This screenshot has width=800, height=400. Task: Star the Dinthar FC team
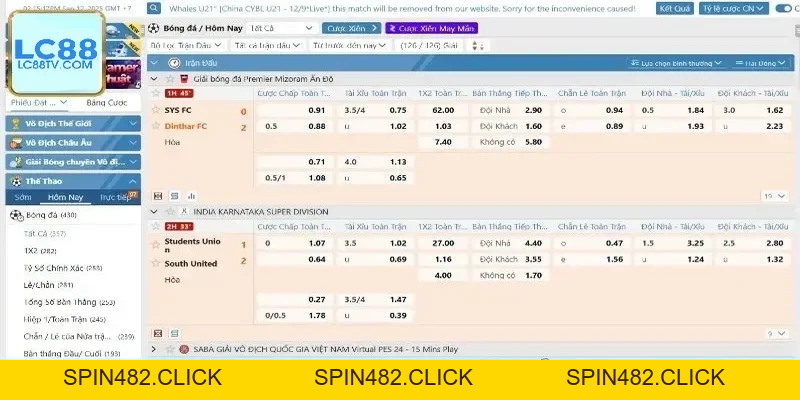coord(156,126)
